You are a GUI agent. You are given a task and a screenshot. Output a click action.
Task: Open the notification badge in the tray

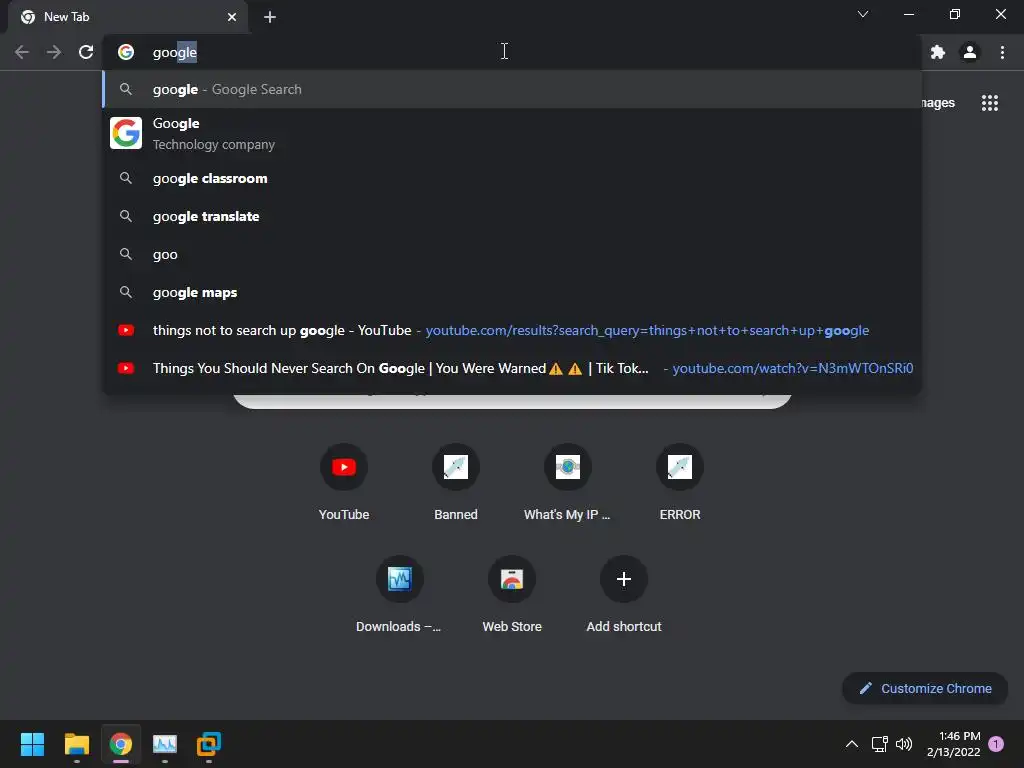pyautogui.click(x=996, y=744)
